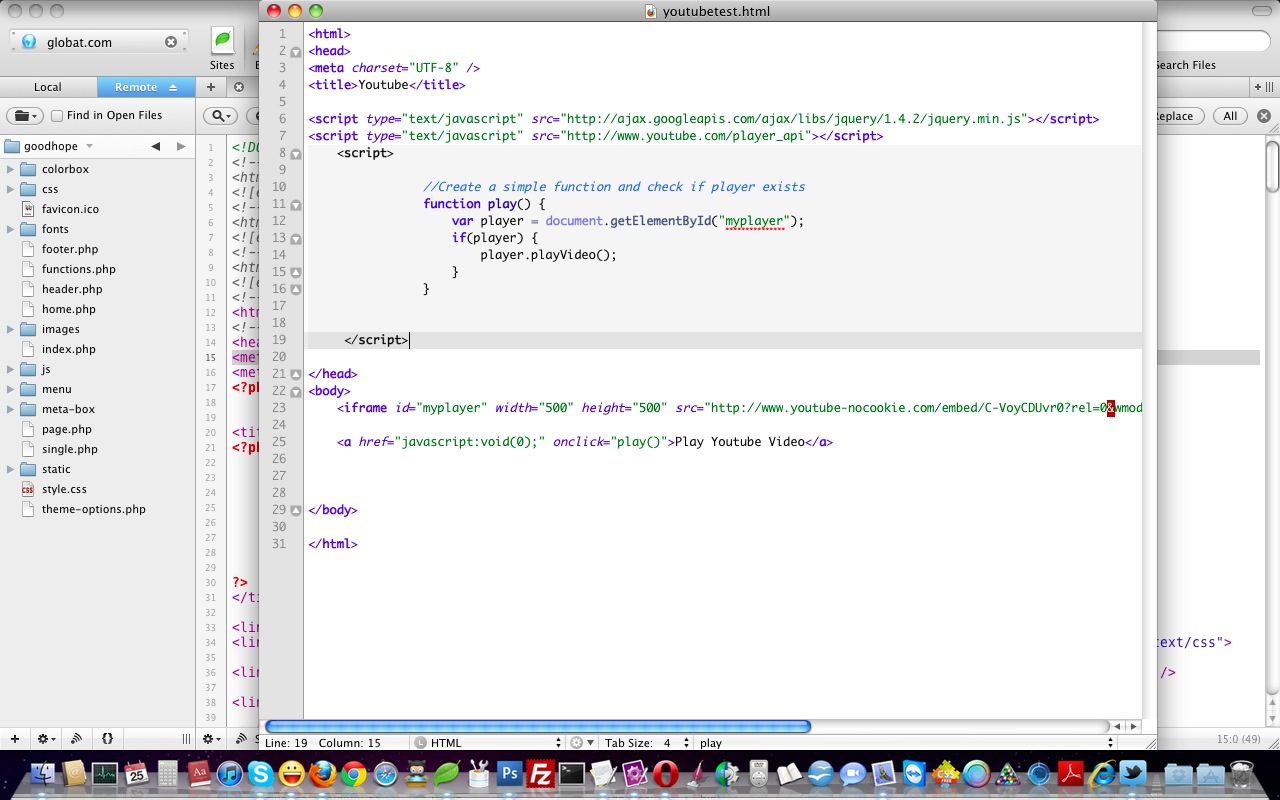Add a new tab with the plus button
This screenshot has height=800, width=1280.
click(211, 87)
